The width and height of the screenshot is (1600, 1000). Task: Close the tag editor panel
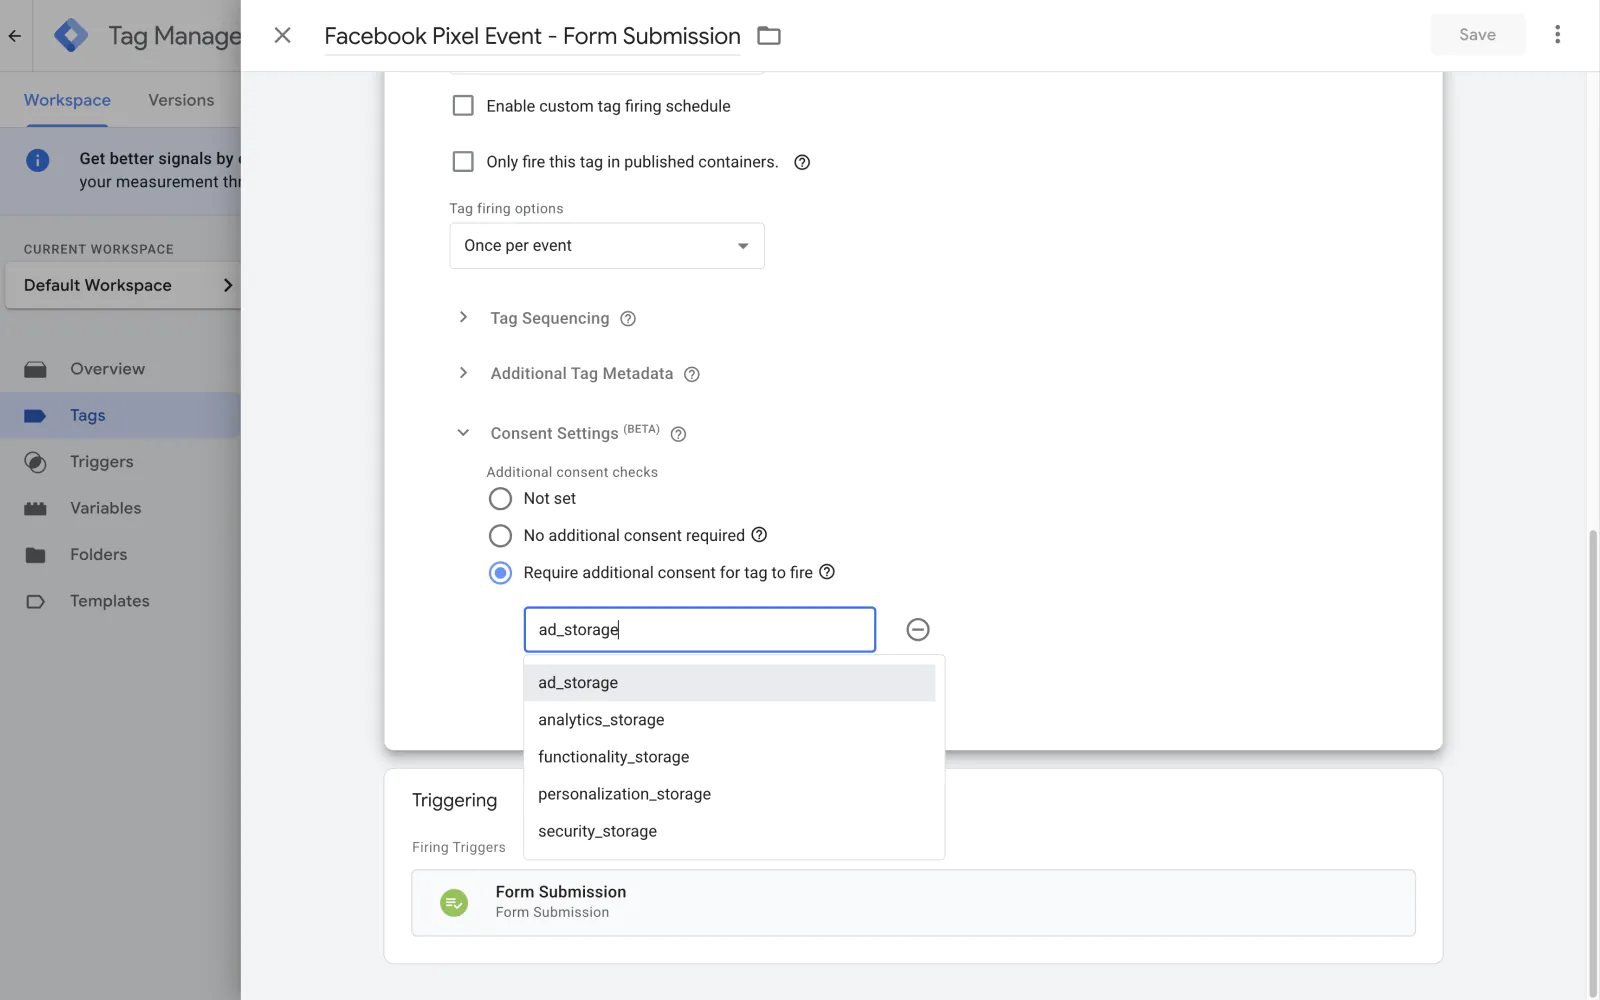pos(283,36)
